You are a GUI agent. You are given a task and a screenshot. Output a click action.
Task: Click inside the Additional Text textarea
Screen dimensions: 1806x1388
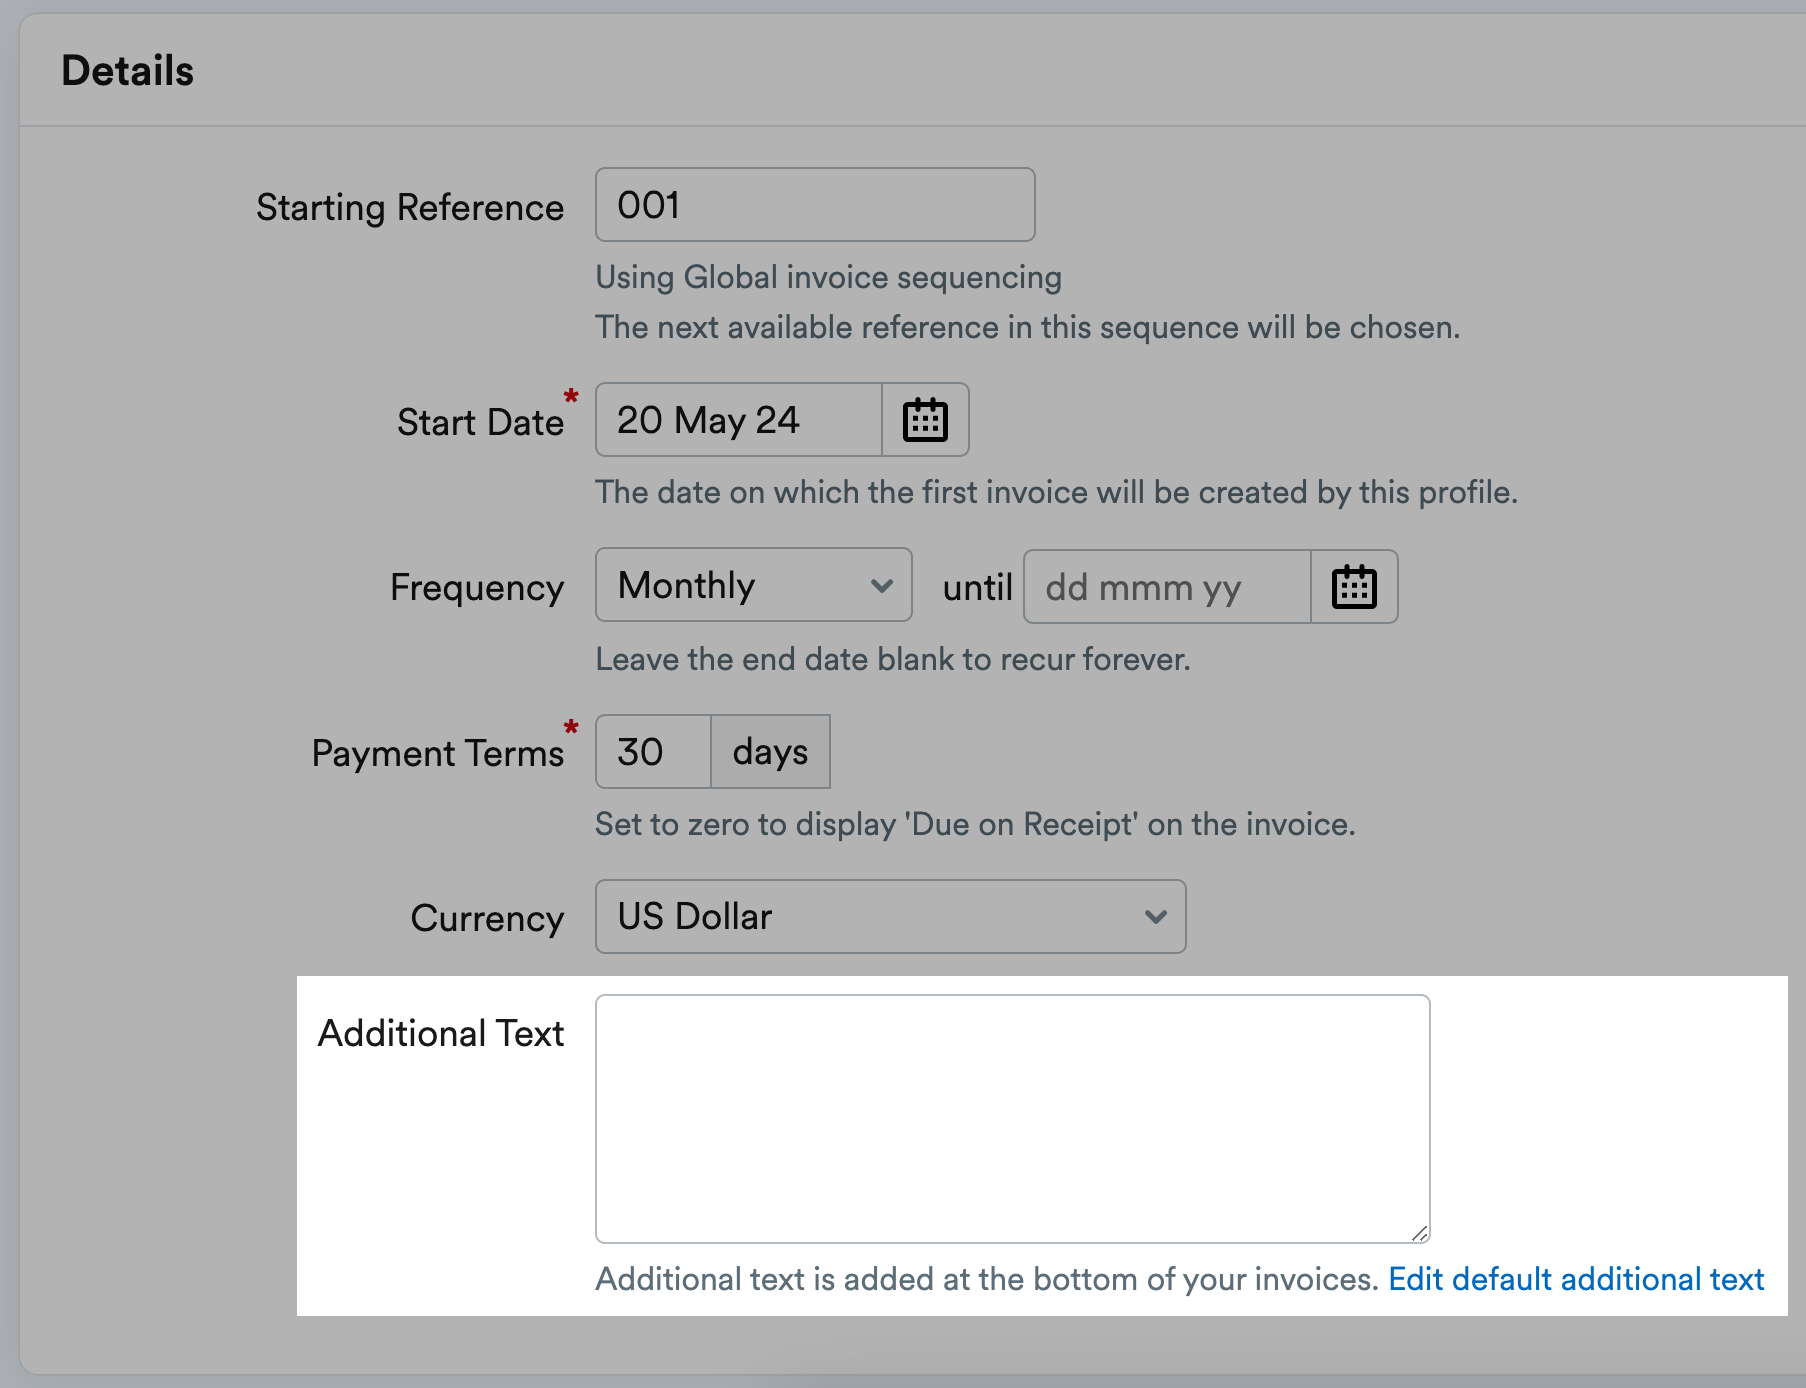click(1013, 1119)
